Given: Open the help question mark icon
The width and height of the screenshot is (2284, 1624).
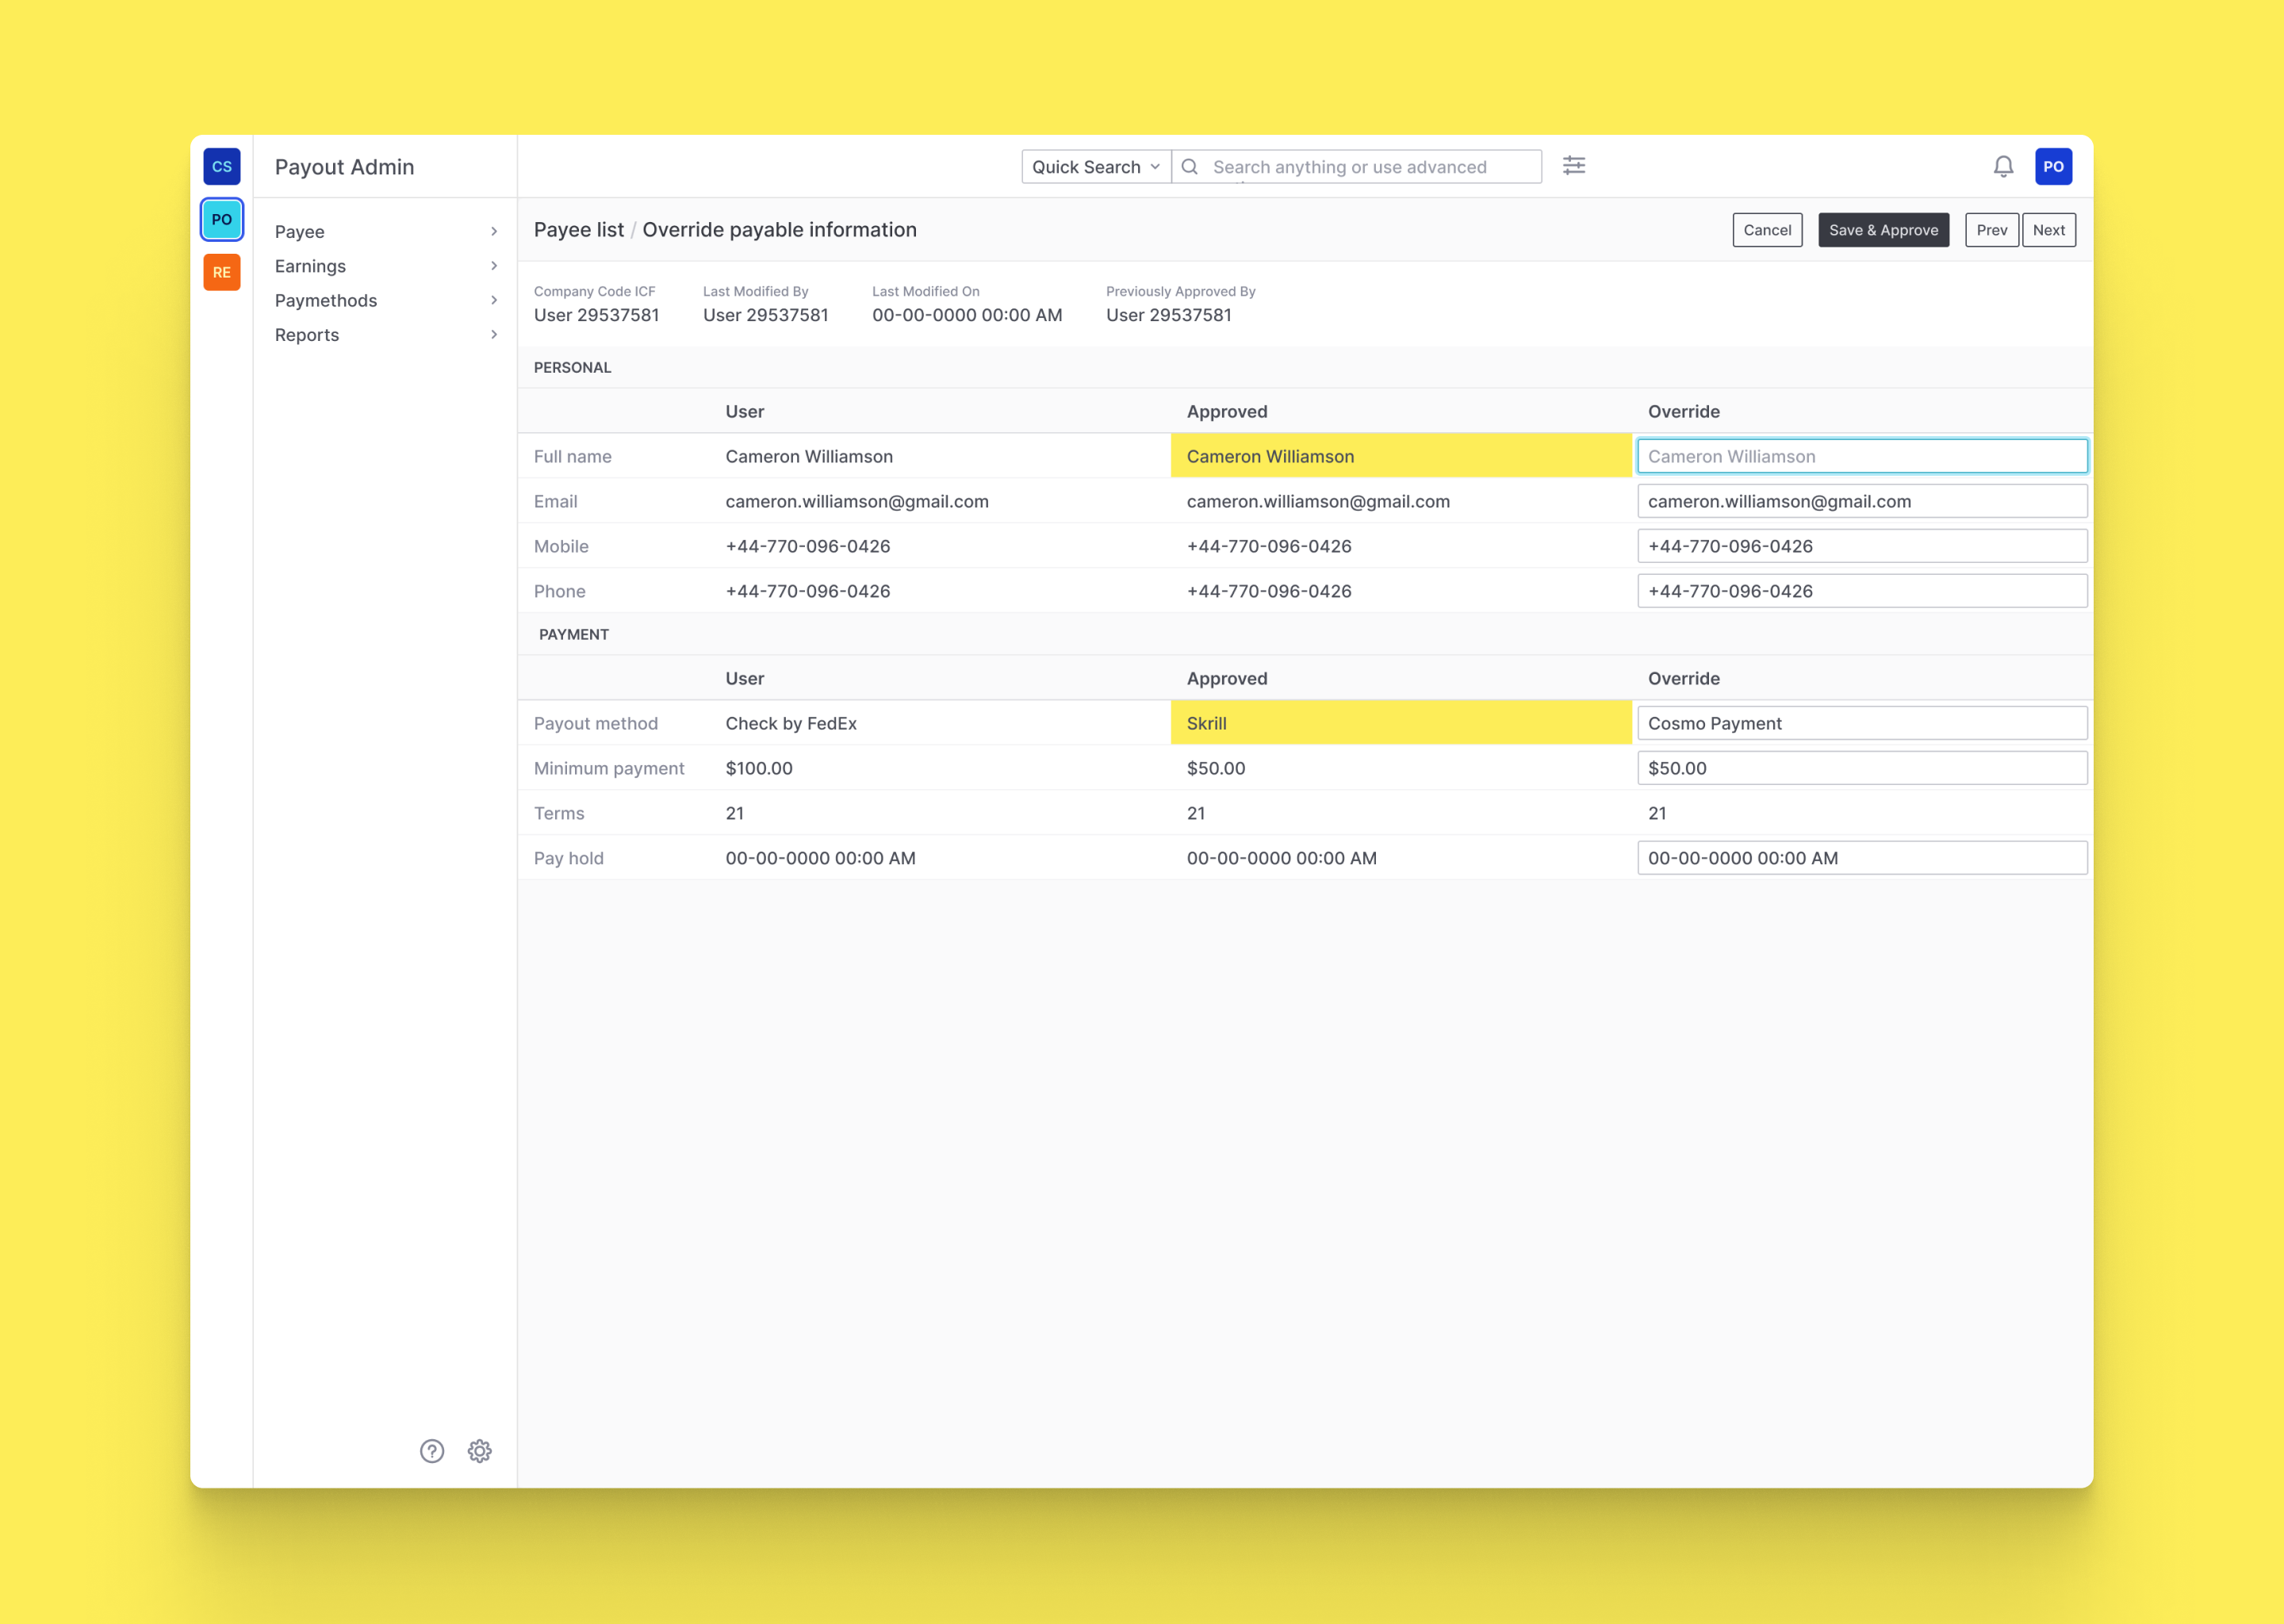Looking at the screenshot, I should point(432,1451).
